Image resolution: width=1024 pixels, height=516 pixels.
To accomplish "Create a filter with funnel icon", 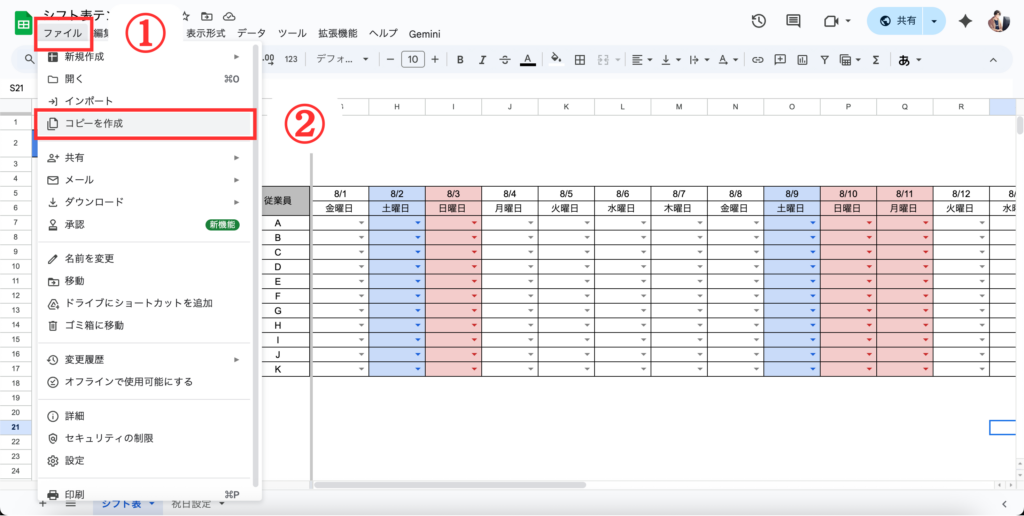I will click(825, 59).
